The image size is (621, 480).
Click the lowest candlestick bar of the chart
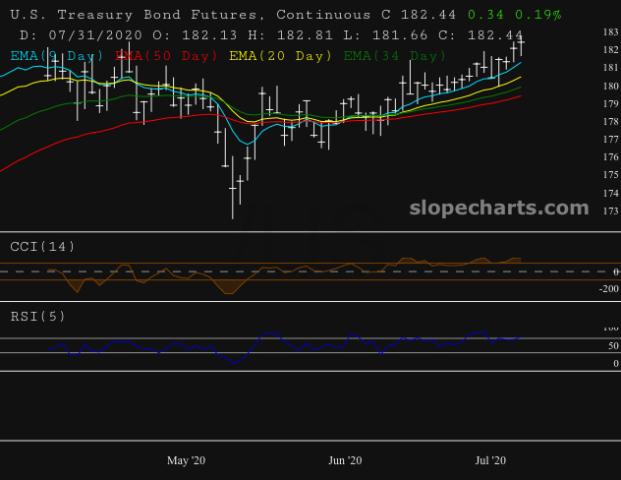coord(233,195)
